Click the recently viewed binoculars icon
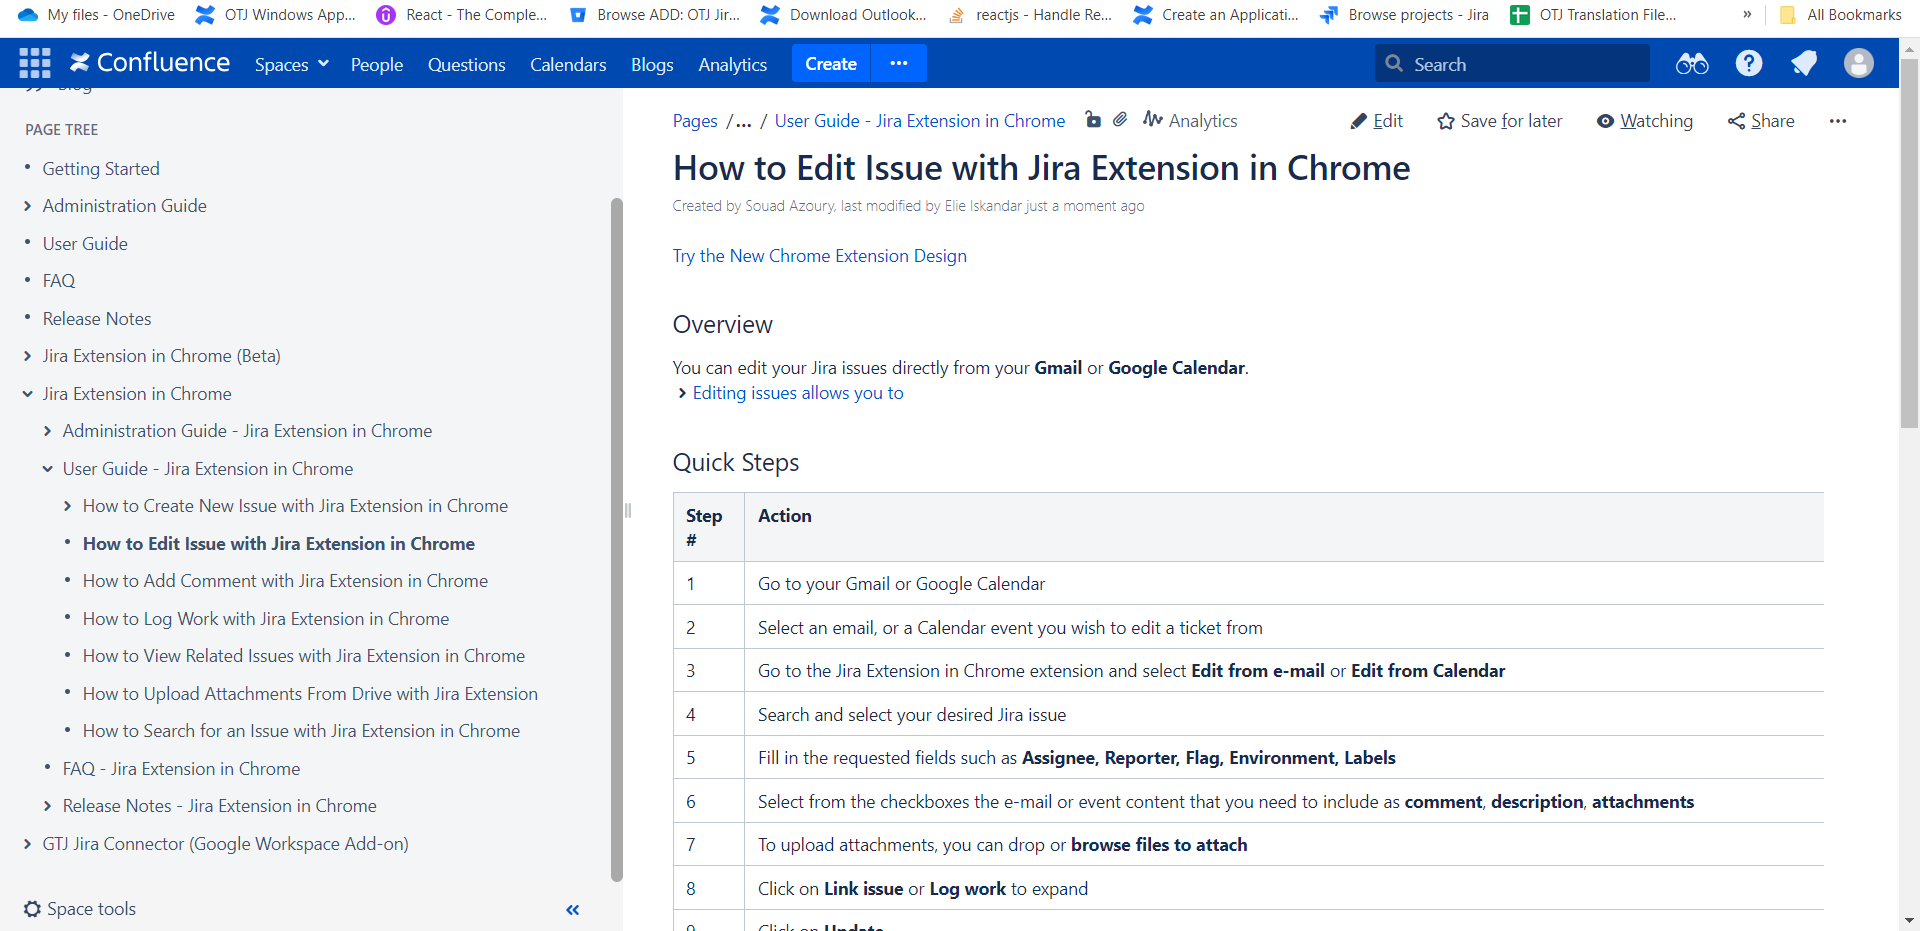The image size is (1920, 931). pyautogui.click(x=1691, y=64)
